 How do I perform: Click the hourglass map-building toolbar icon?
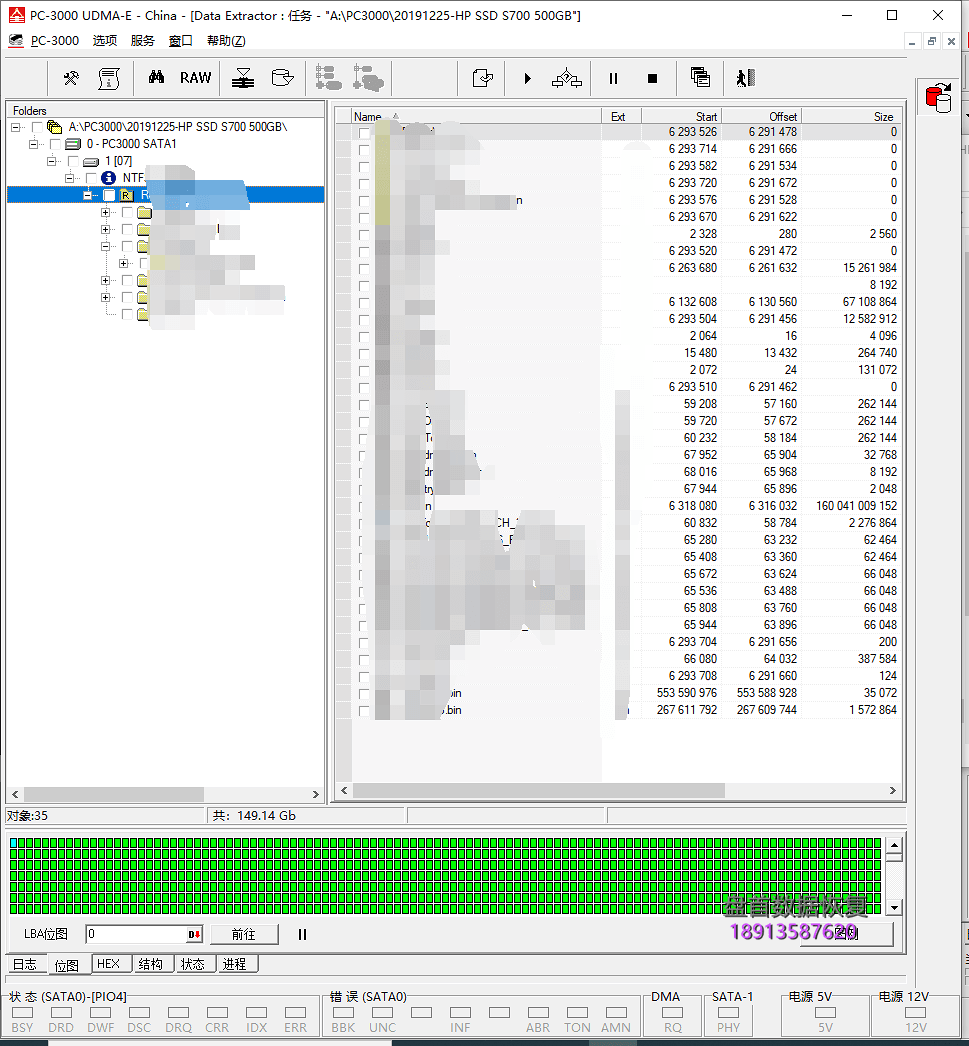pyautogui.click(x=243, y=79)
